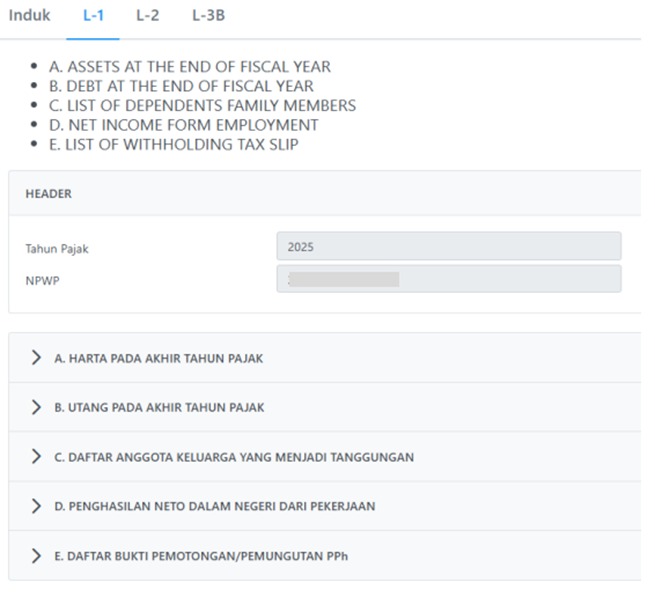Select the L-1 tab
The width and height of the screenshot is (655, 597).
[93, 16]
